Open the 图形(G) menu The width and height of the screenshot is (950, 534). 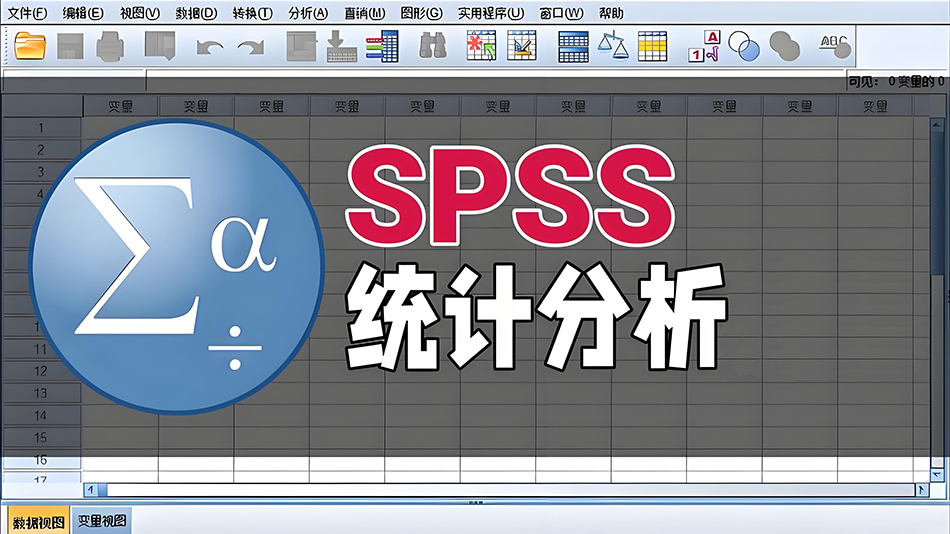[422, 13]
